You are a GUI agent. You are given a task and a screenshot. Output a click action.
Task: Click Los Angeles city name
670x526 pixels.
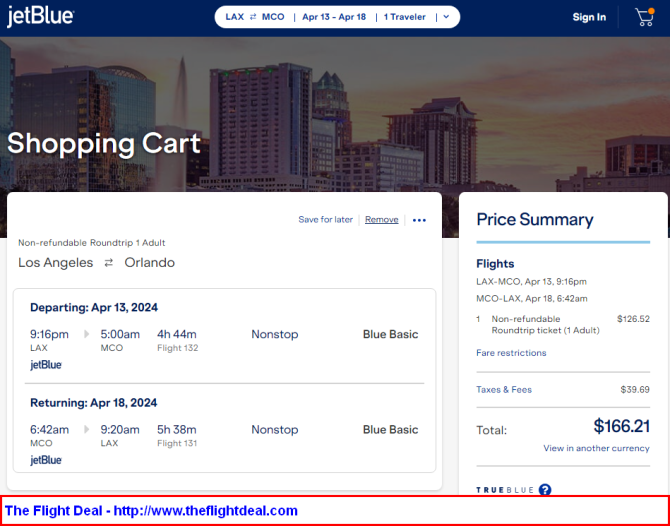56,262
